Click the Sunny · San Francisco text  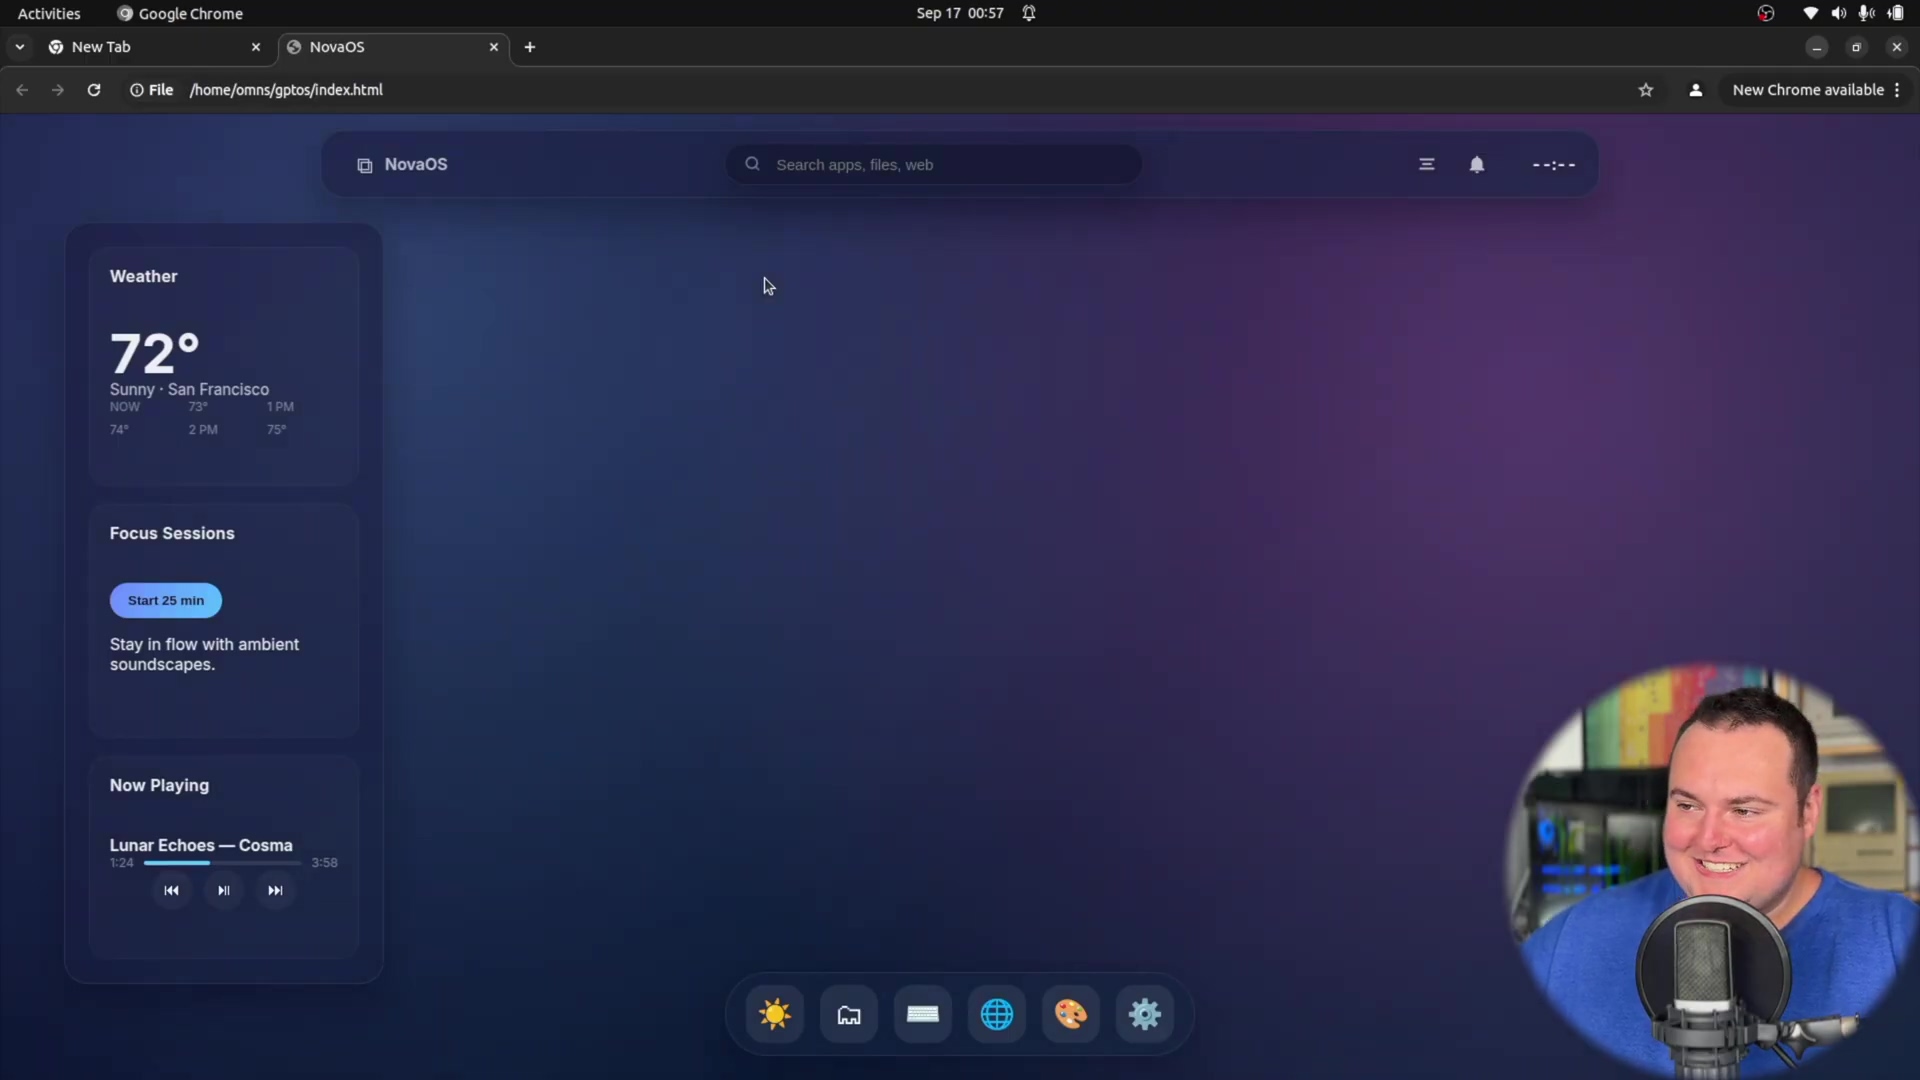click(x=189, y=389)
